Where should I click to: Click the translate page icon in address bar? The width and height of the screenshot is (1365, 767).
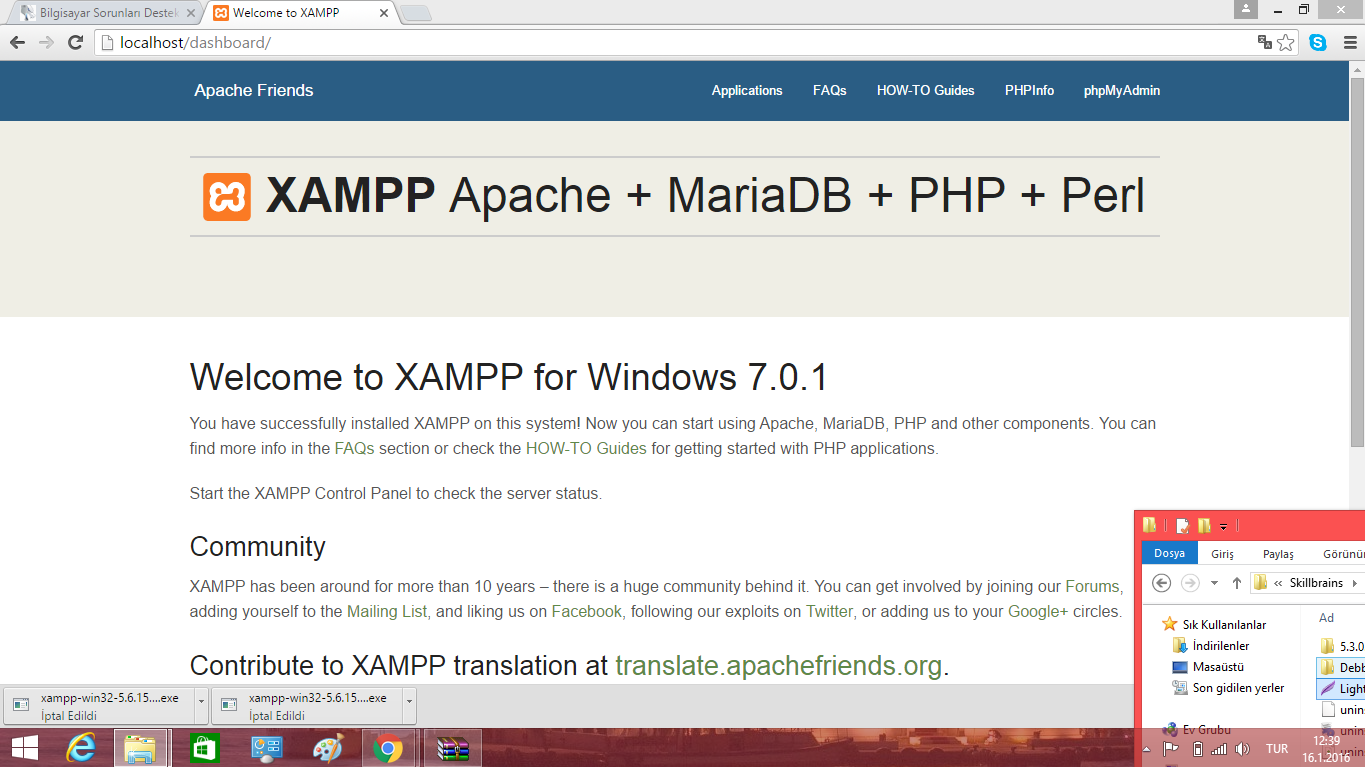coord(1265,42)
